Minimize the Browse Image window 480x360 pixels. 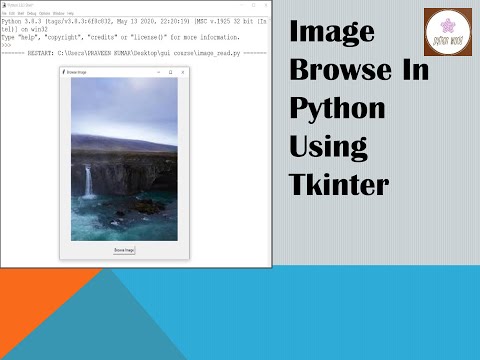pyautogui.click(x=159, y=72)
